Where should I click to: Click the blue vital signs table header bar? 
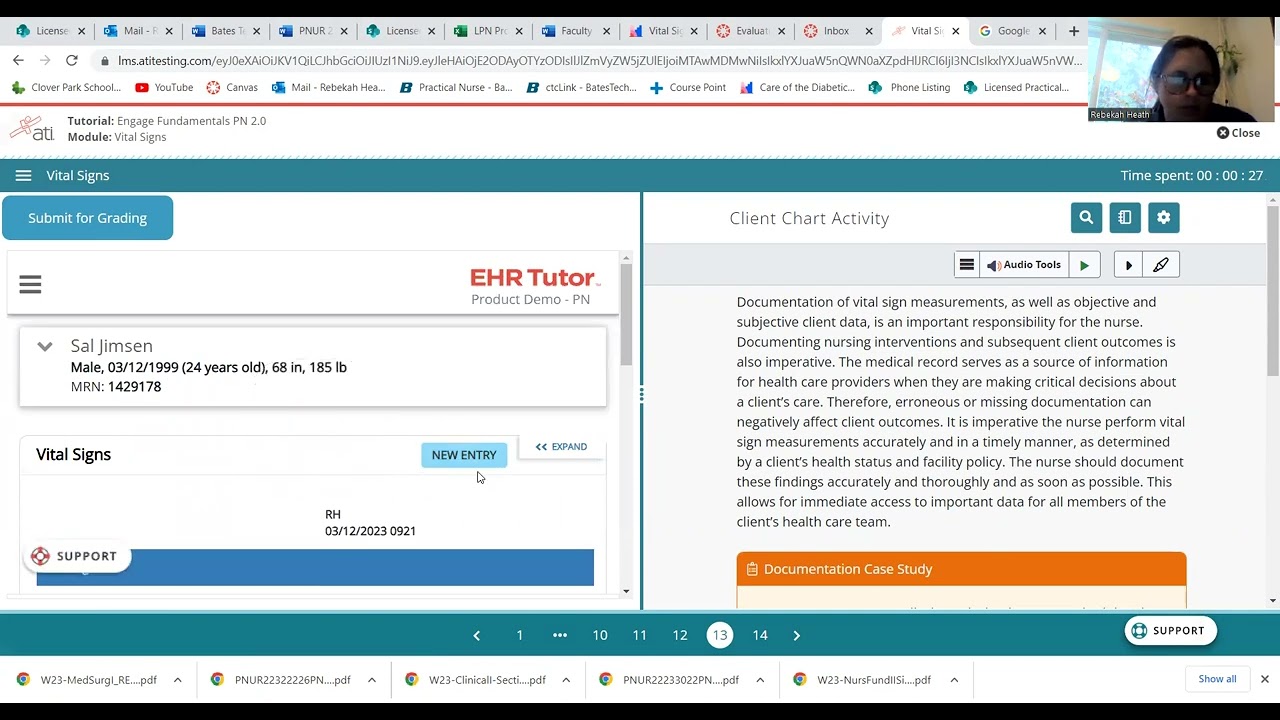point(315,567)
